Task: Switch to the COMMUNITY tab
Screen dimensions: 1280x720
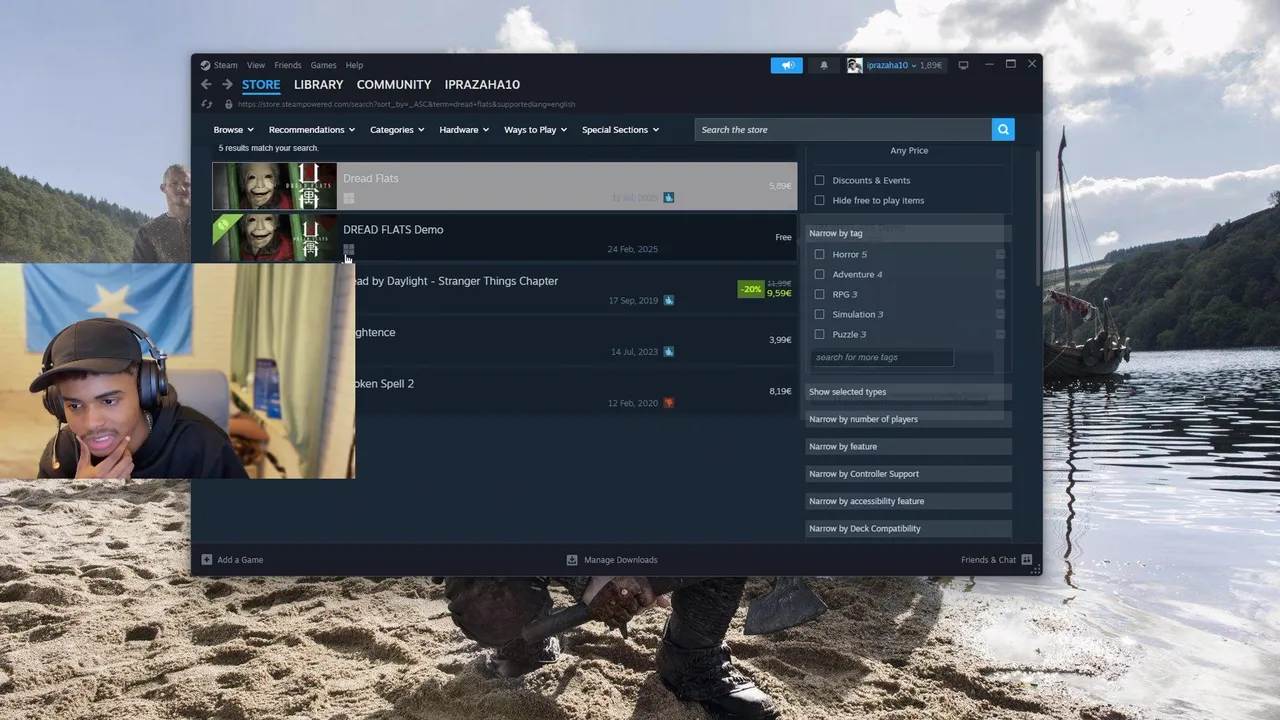Action: click(x=394, y=85)
